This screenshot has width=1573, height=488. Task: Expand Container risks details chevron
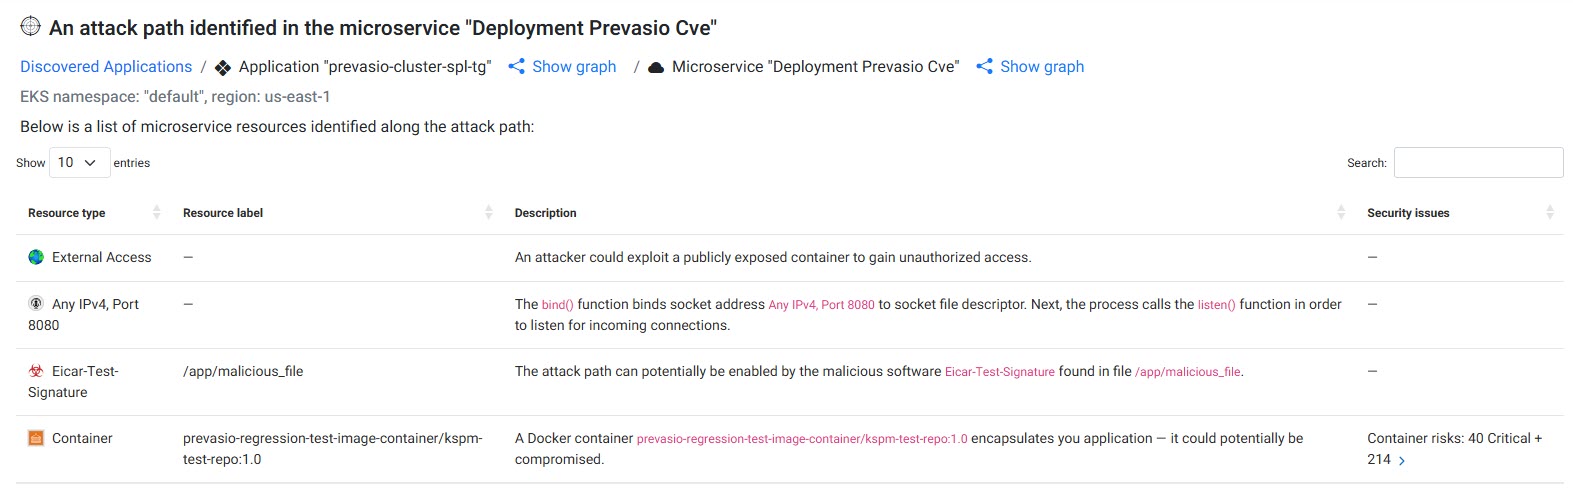coord(1402,461)
